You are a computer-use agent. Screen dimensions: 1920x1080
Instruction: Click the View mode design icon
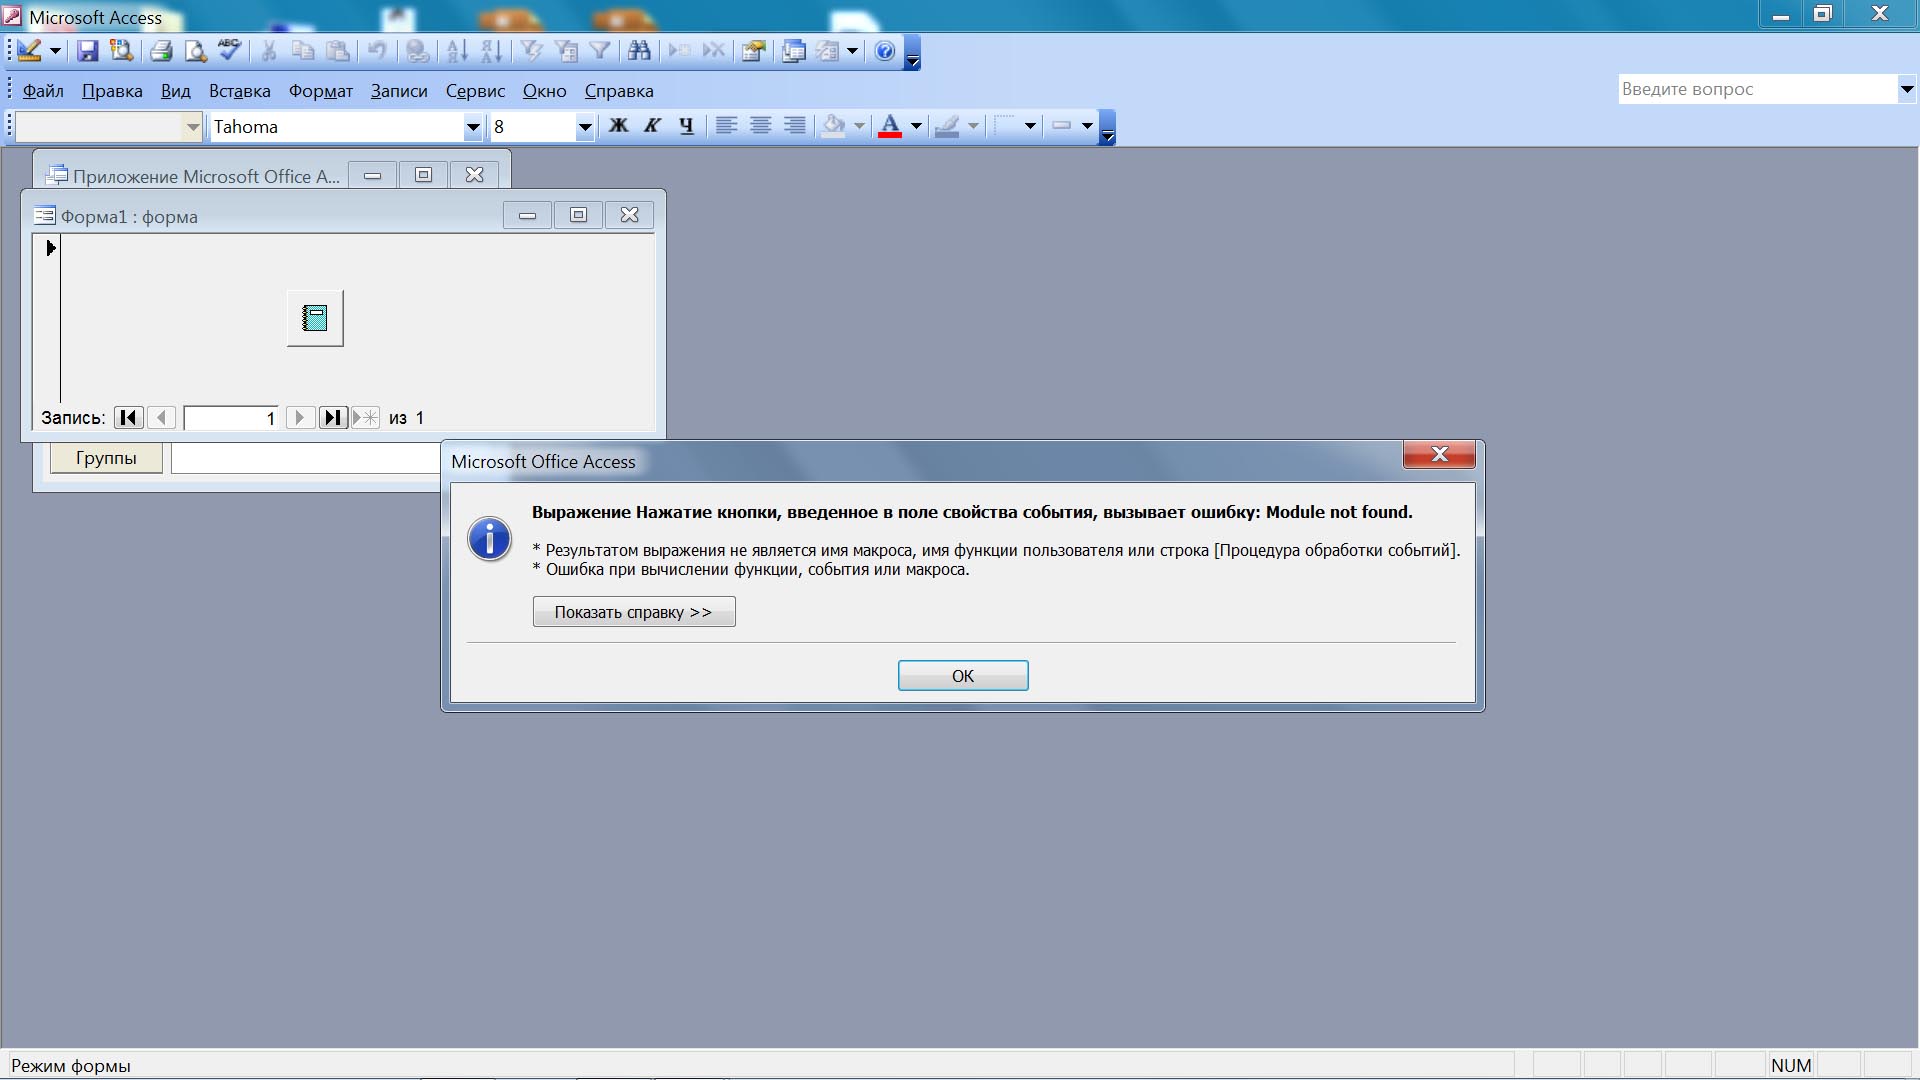click(x=30, y=51)
